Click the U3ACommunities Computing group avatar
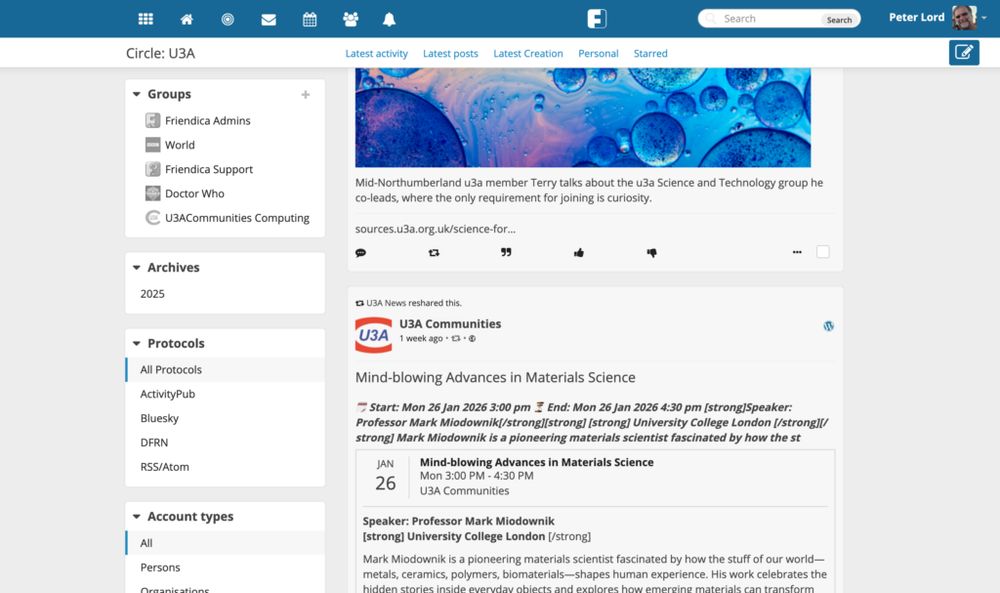This screenshot has width=1000, height=593. [152, 217]
